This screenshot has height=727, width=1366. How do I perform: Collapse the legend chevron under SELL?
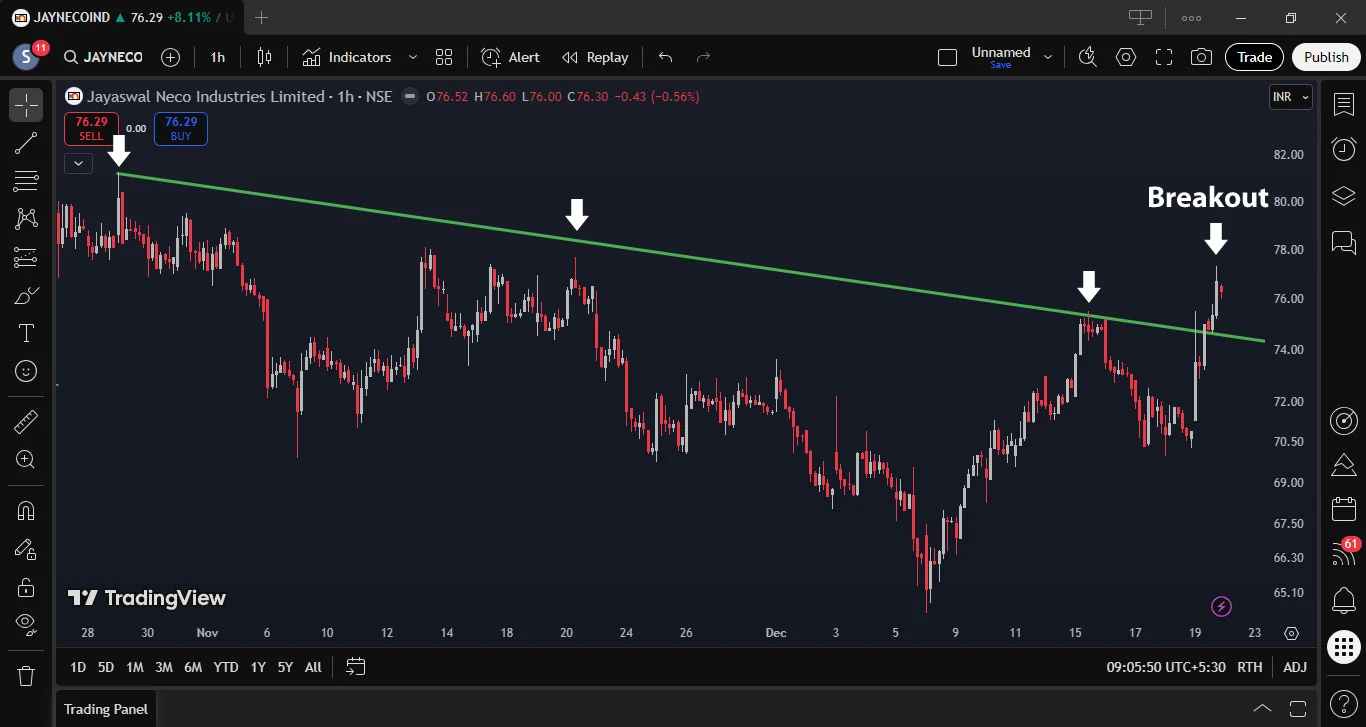coord(78,163)
